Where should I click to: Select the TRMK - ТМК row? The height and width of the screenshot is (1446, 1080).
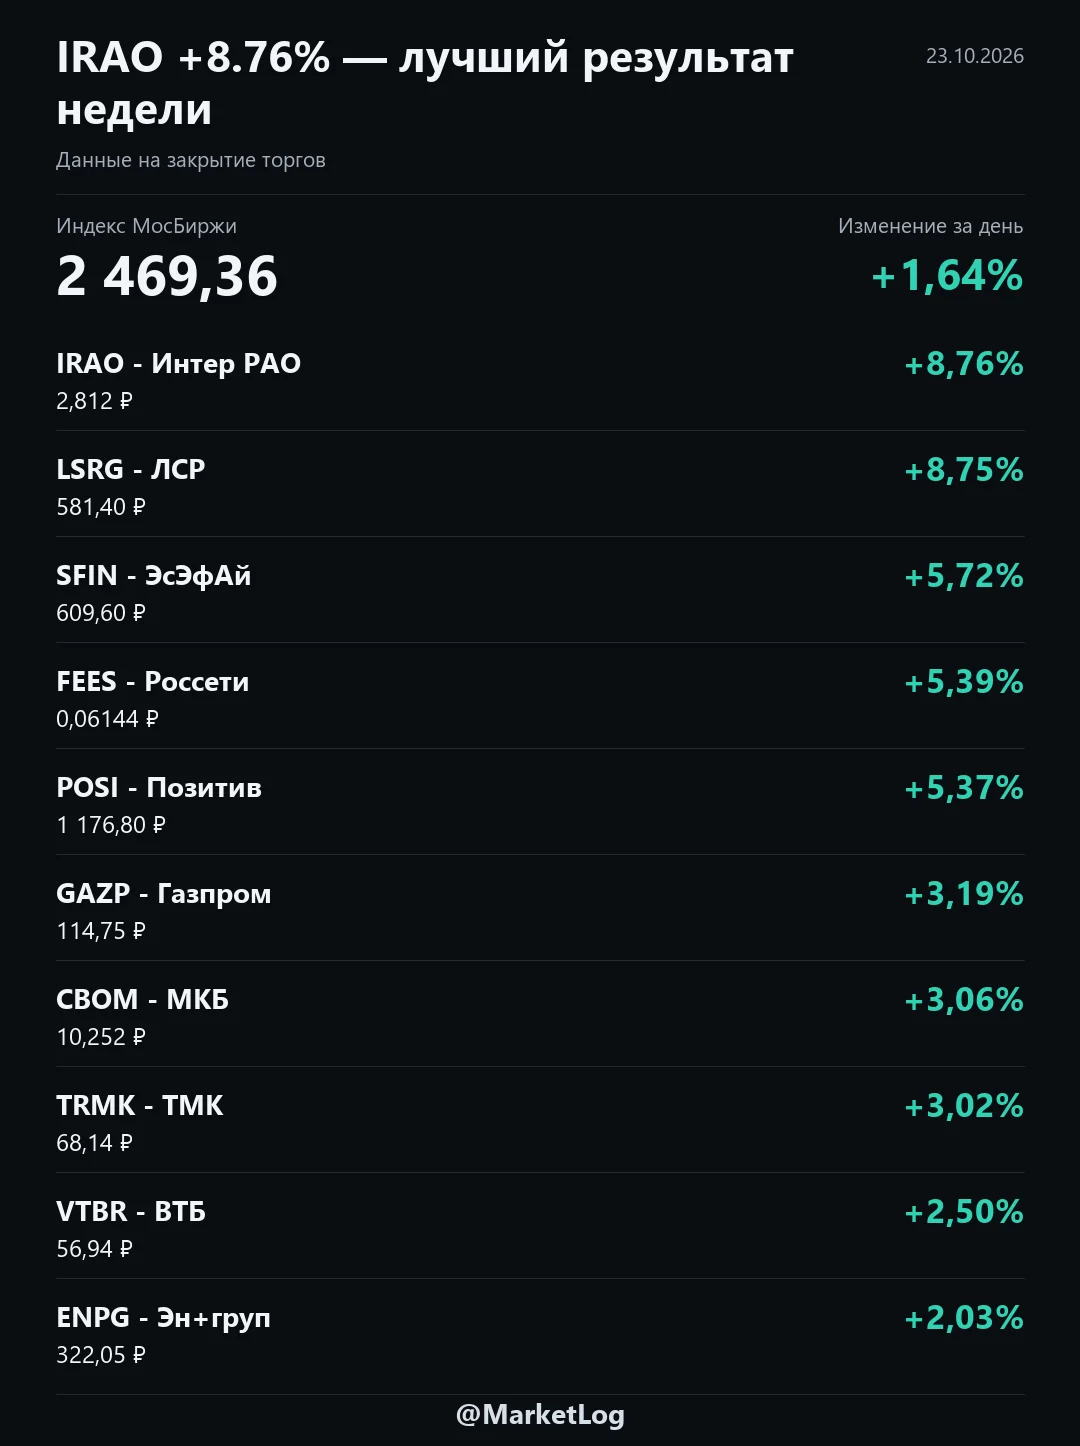(x=540, y=1120)
